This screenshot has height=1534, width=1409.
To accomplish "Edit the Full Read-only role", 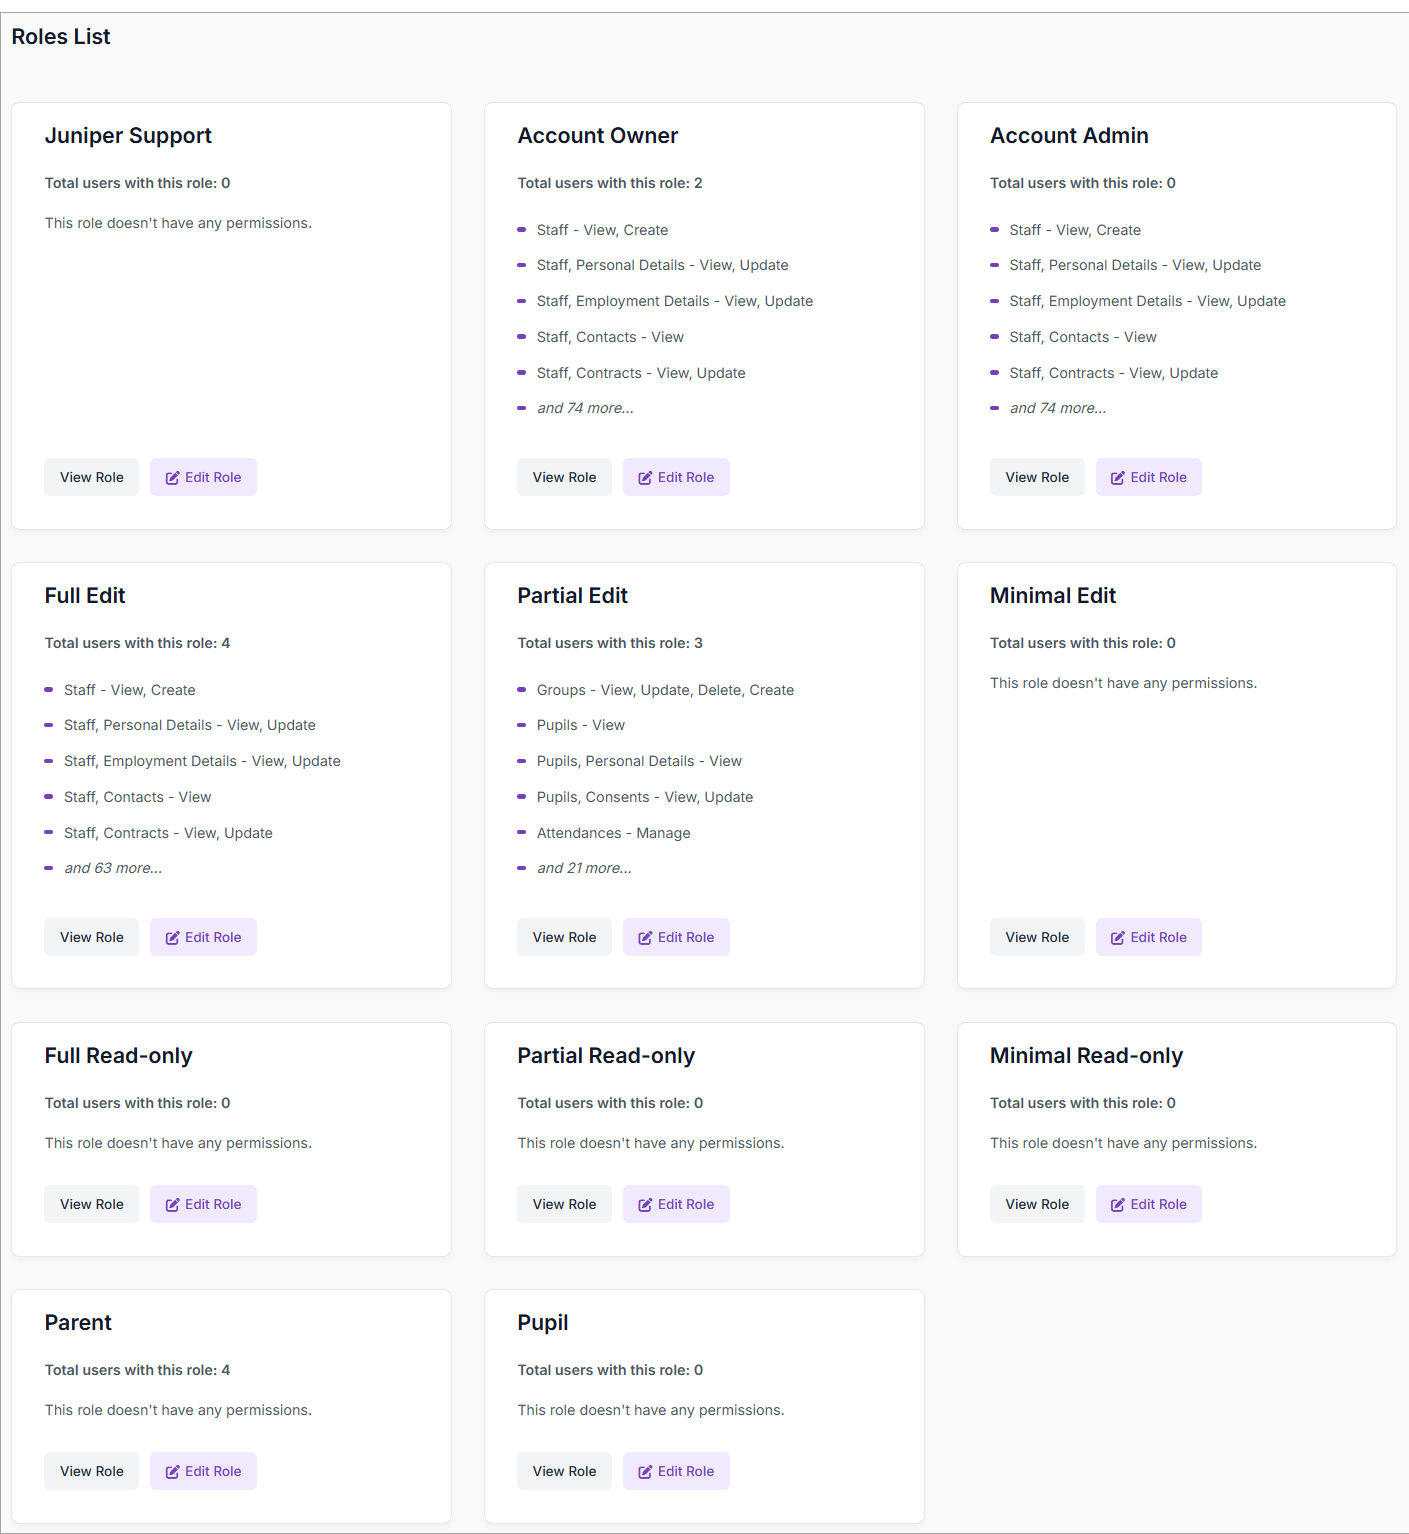I will click(203, 1204).
